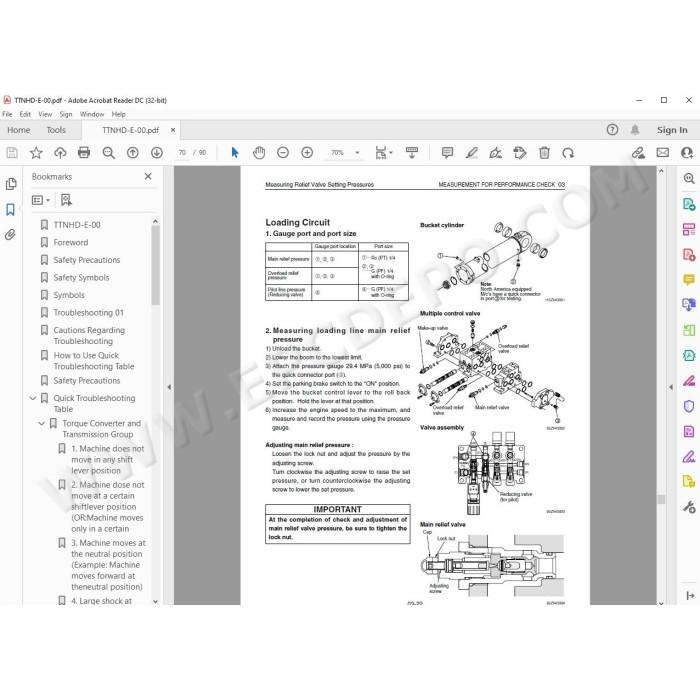
Task: Open fit page options icon
Action: 383,153
